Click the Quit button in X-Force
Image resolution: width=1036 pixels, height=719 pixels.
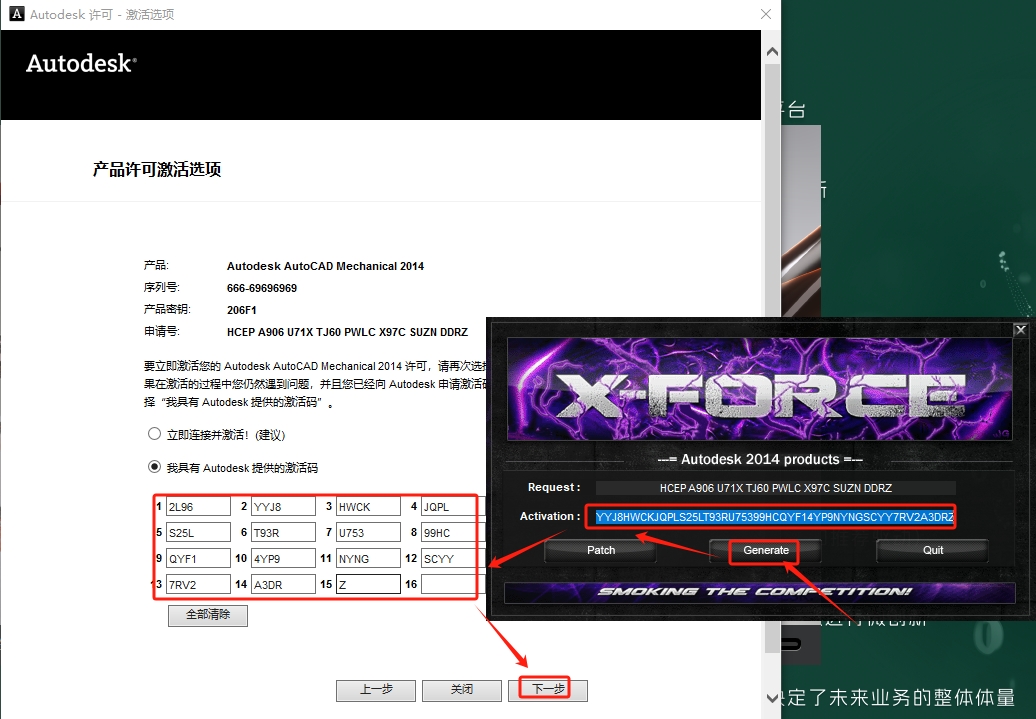point(932,550)
